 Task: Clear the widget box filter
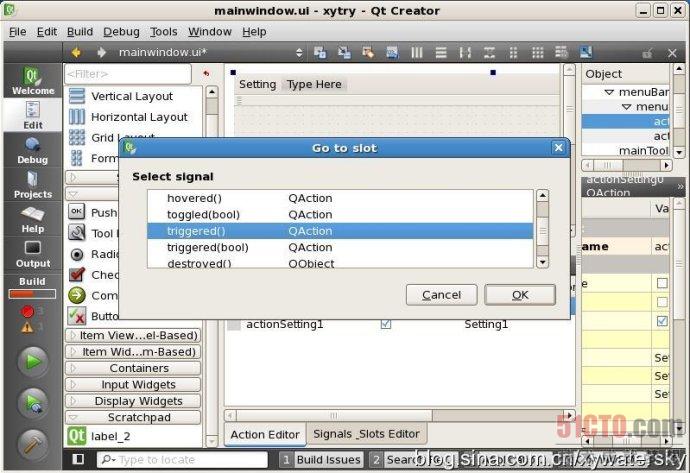(x=206, y=73)
